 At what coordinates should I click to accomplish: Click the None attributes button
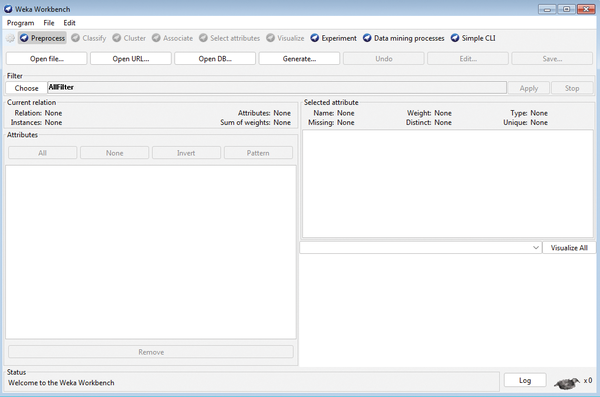pos(114,153)
